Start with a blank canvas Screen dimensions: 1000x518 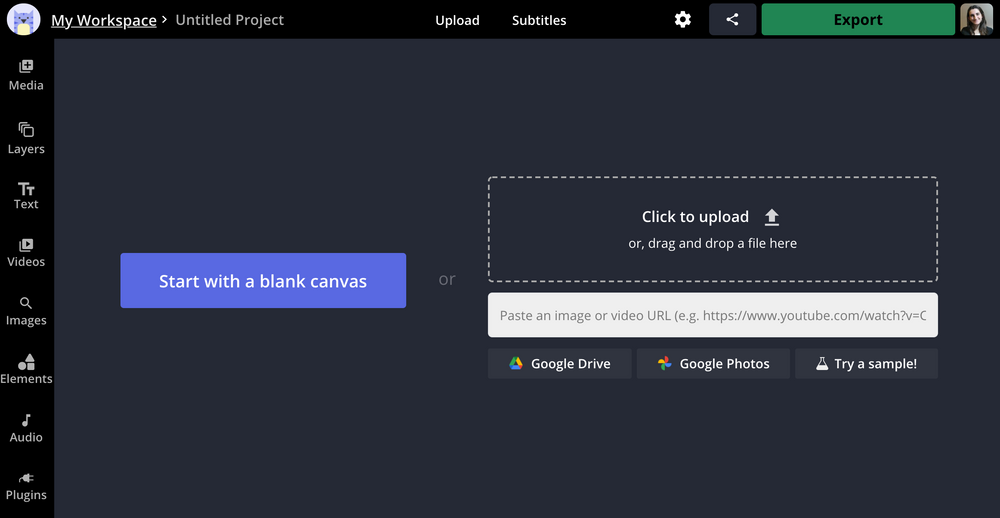click(x=263, y=281)
